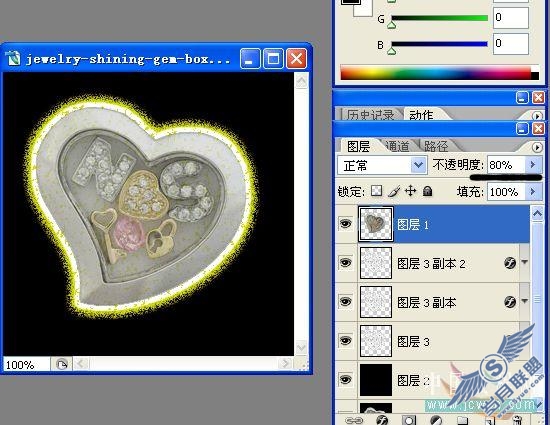Switch to the 历史记录 history tab
Image resolution: width=550 pixels, height=425 pixels.
371,115
